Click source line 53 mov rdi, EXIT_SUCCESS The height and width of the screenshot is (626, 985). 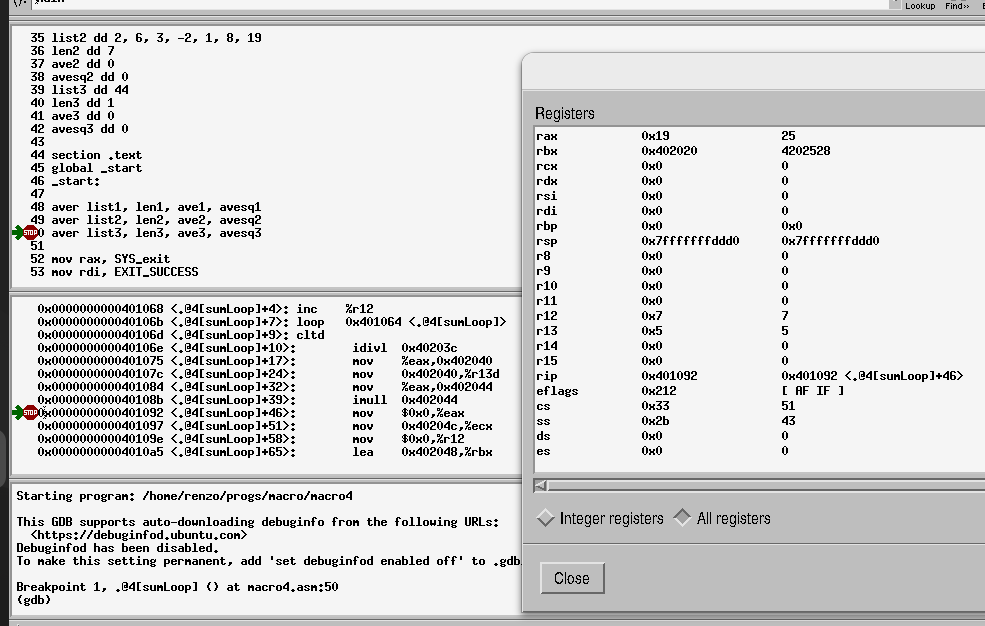(114, 273)
